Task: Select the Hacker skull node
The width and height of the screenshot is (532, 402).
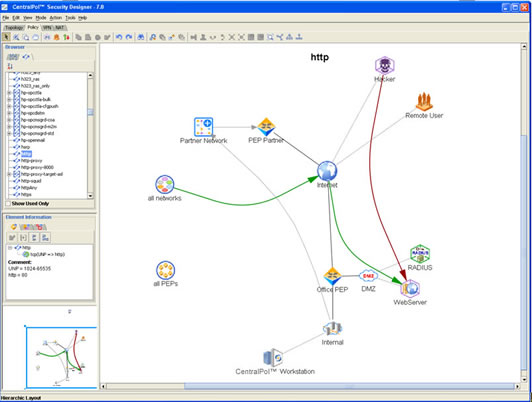Action: (385, 65)
